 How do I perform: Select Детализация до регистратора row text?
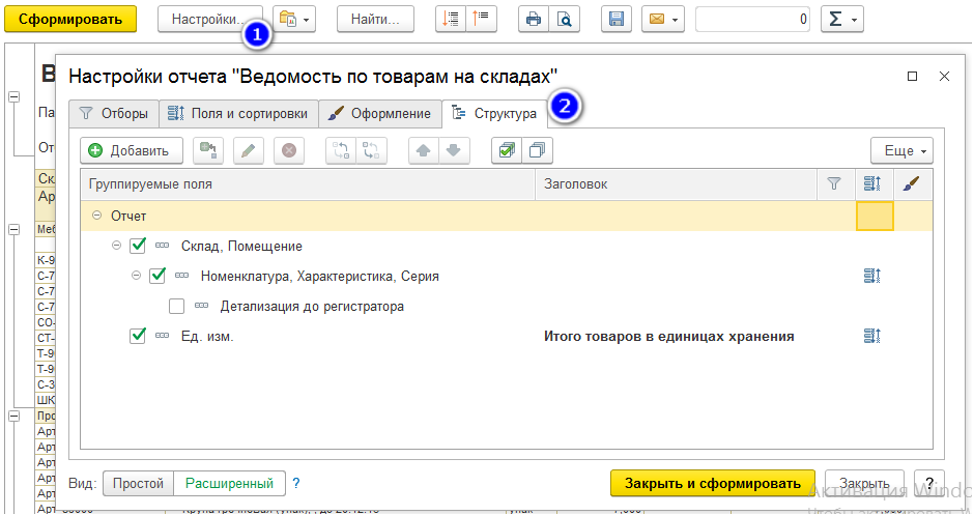[x=312, y=306]
